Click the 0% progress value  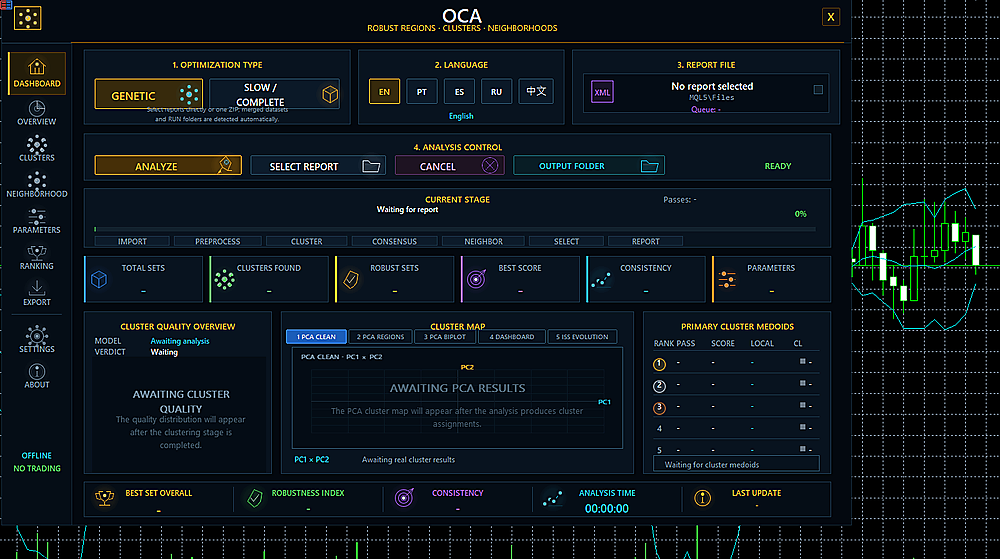800,214
